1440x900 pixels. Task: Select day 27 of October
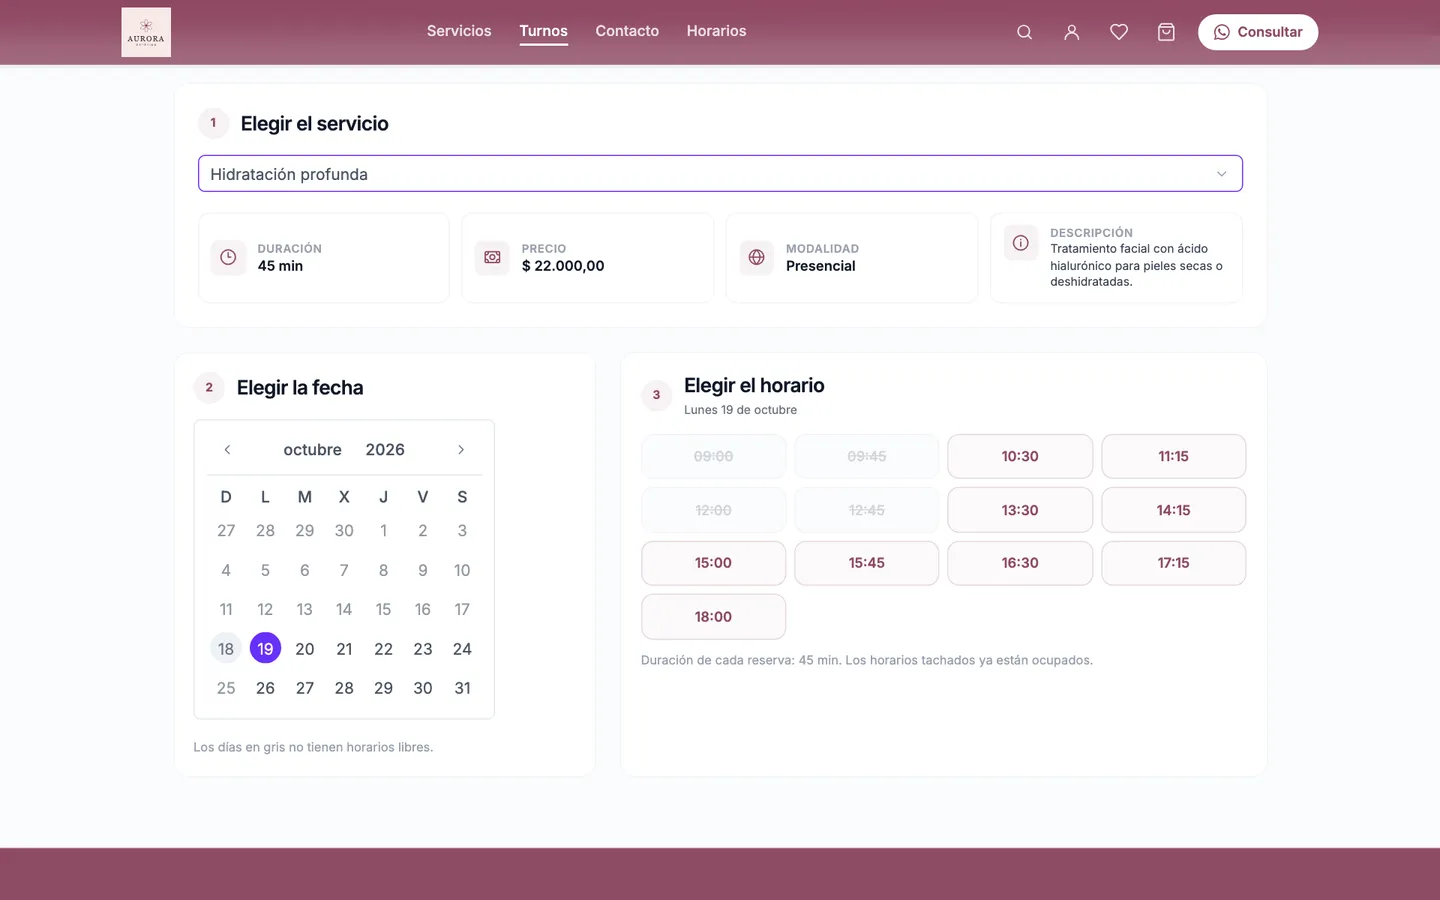click(305, 688)
